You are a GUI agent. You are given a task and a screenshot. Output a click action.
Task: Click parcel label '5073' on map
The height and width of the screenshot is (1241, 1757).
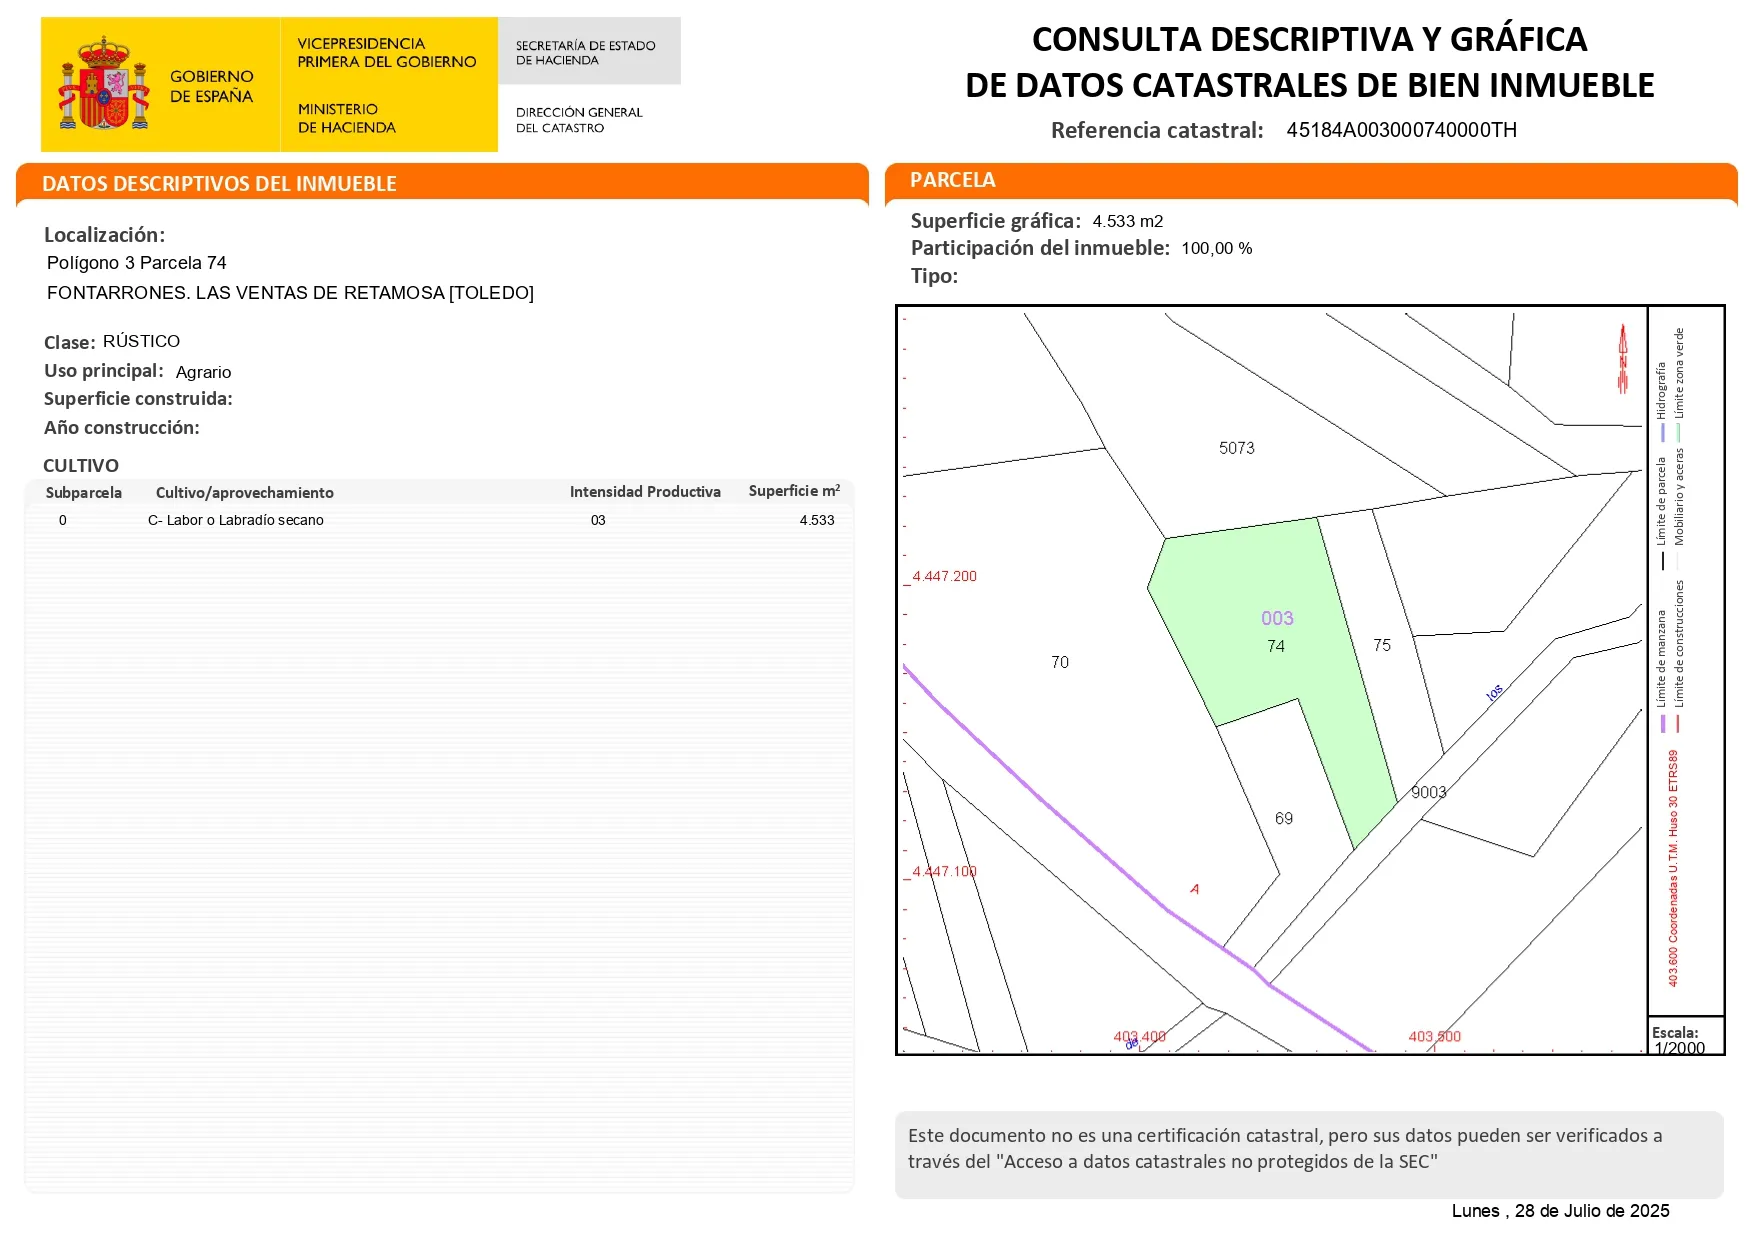(1237, 448)
